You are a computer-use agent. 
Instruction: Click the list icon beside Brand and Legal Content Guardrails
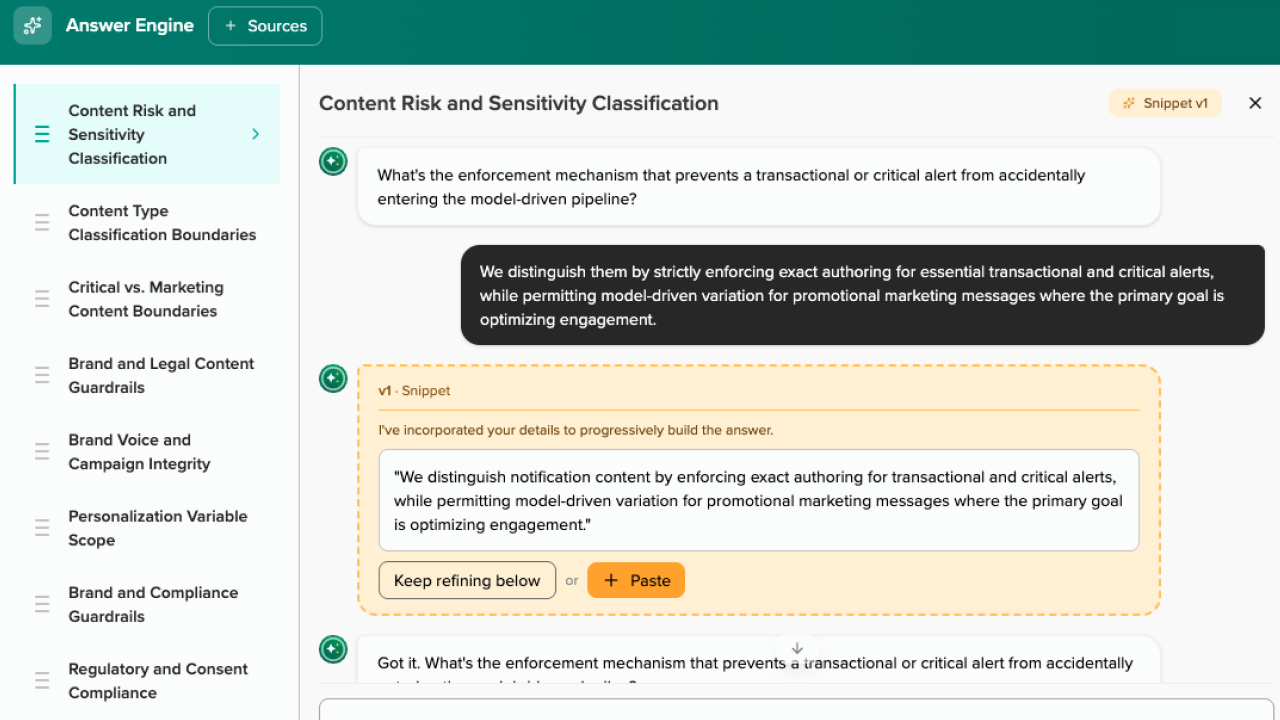click(x=42, y=375)
